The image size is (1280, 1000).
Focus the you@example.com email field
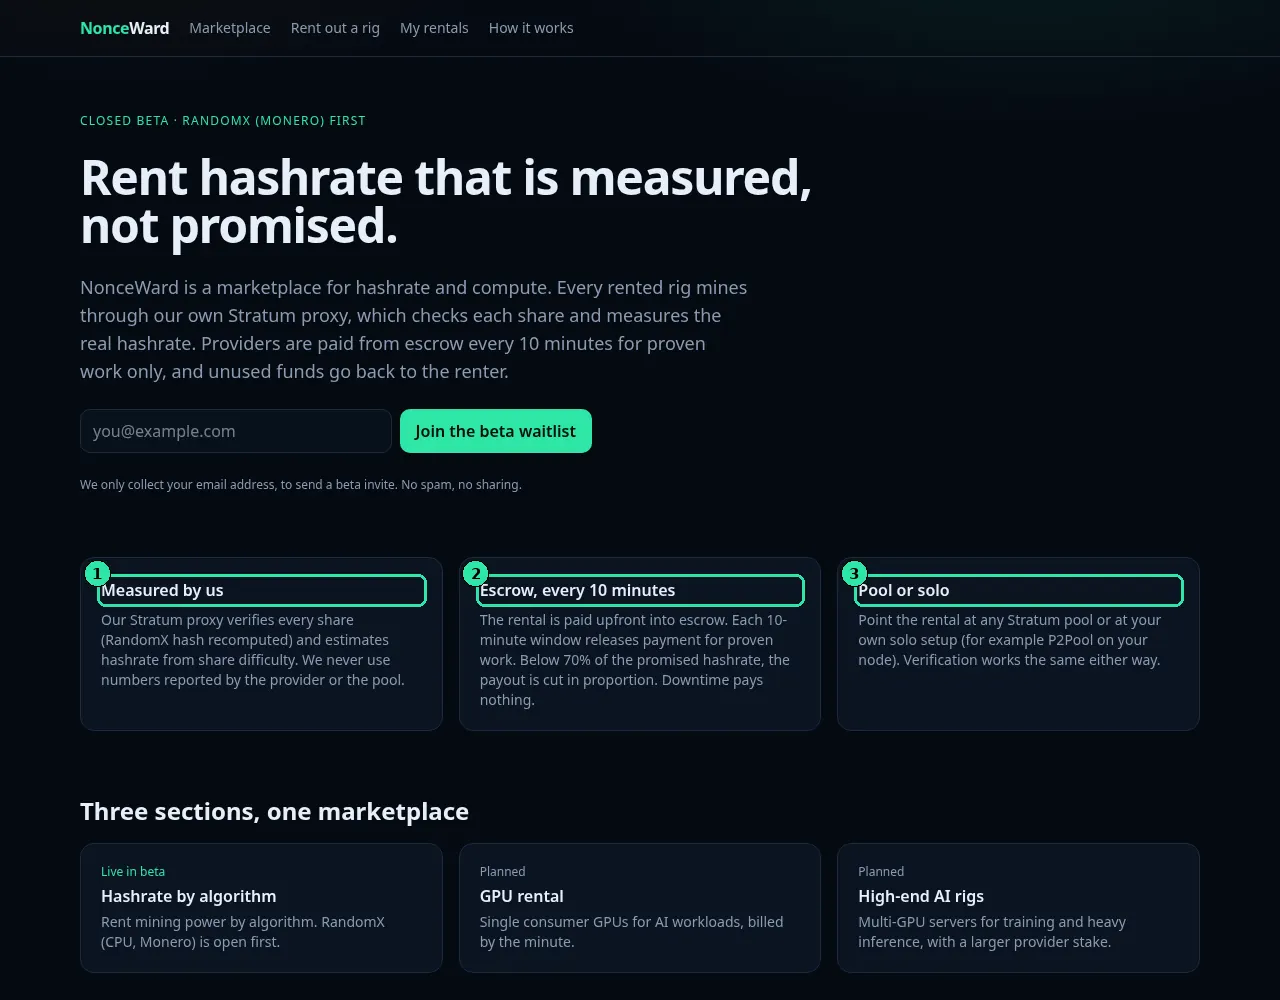[x=236, y=431]
